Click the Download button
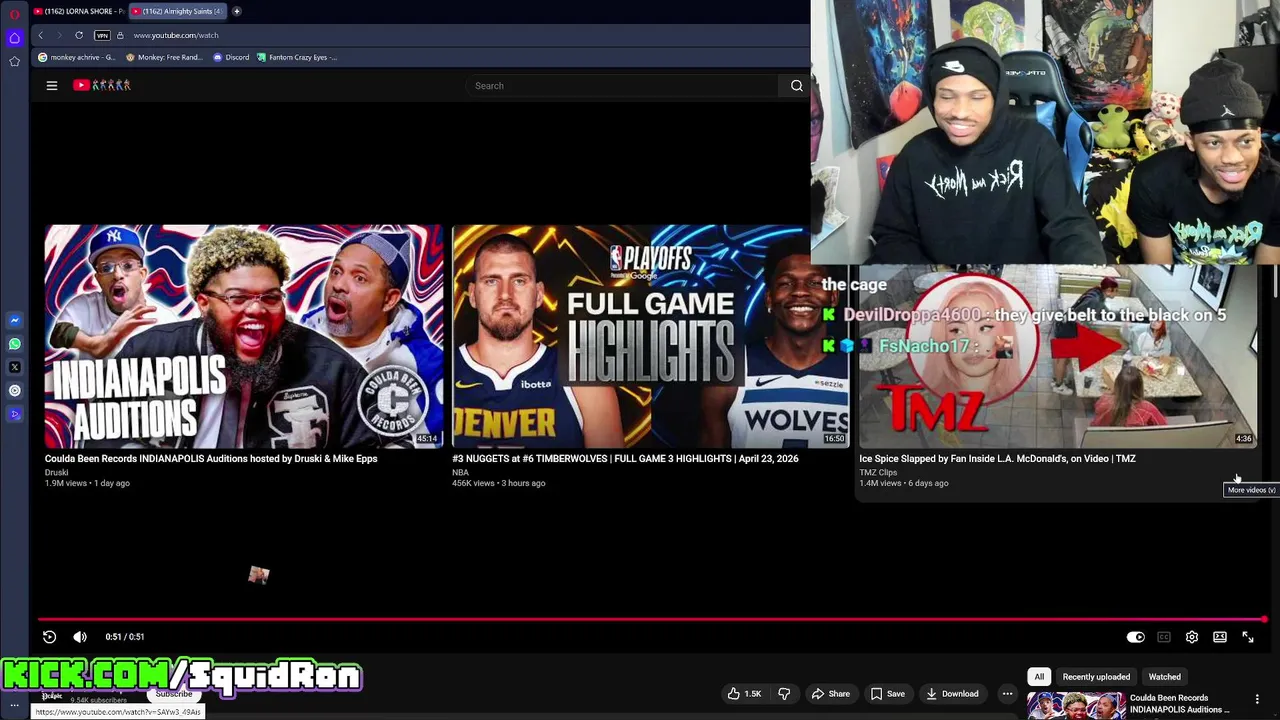 click(x=952, y=694)
